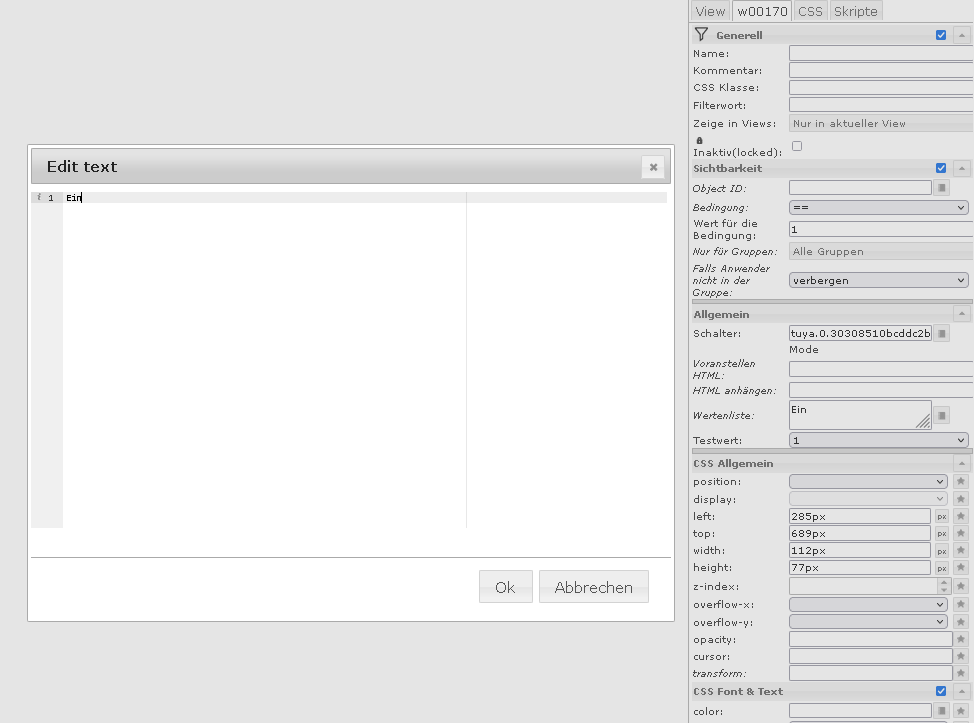Click the star icon next to opacity
This screenshot has height=723, width=974.
961,639
